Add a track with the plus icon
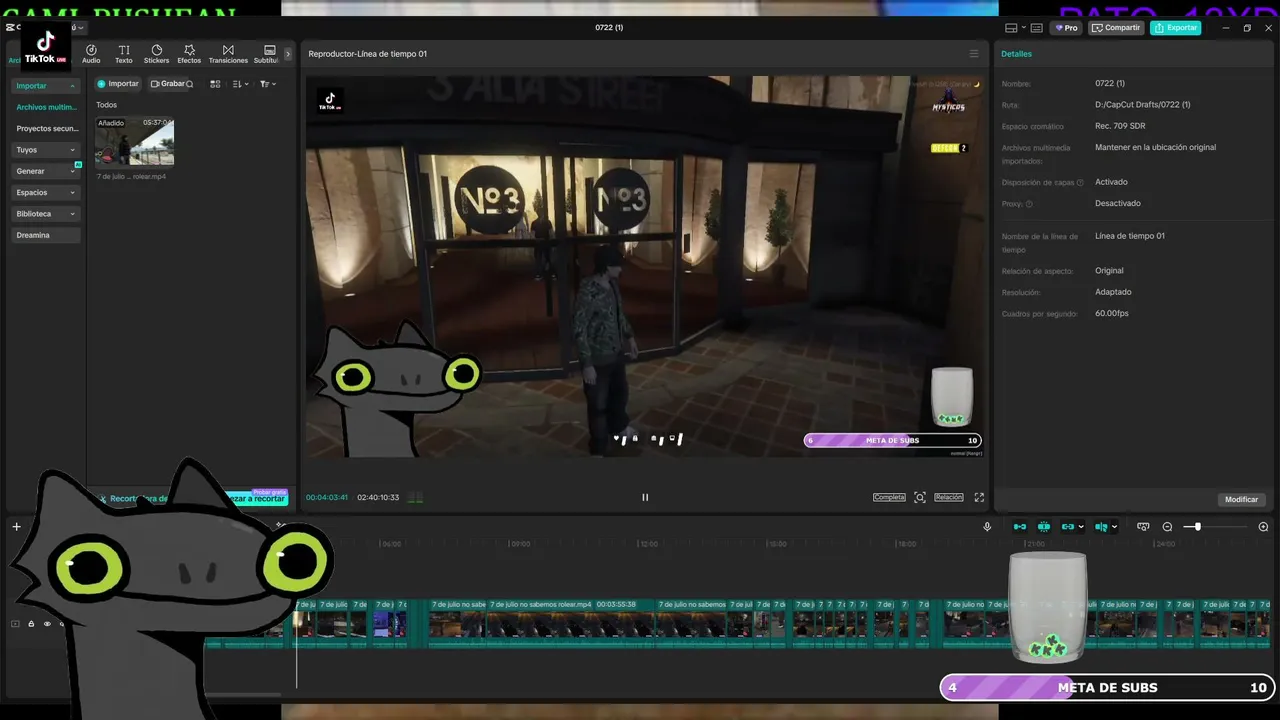Screen dimensions: 1280x720 click(x=16, y=527)
